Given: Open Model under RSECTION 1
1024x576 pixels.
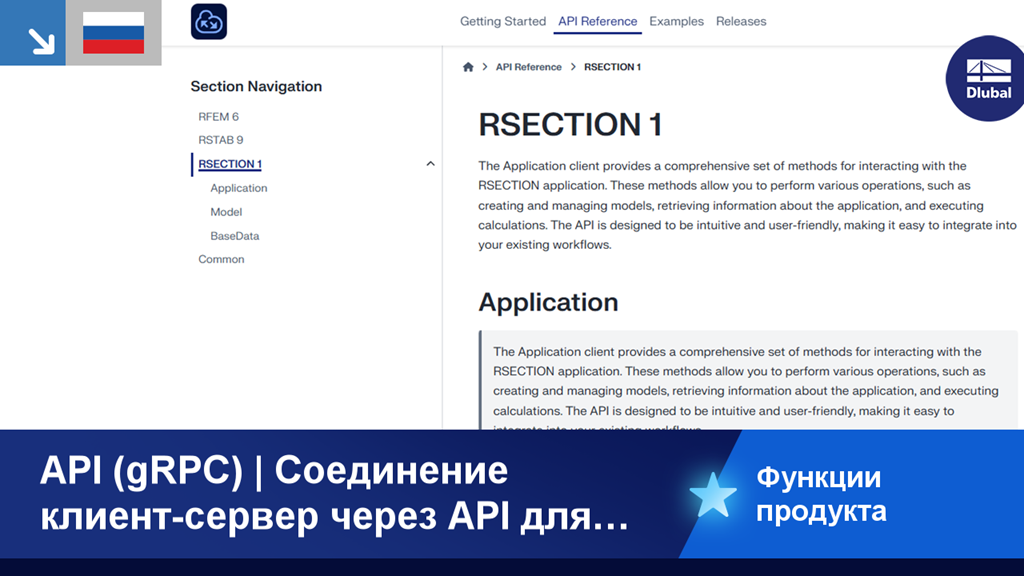Looking at the screenshot, I should 226,212.
